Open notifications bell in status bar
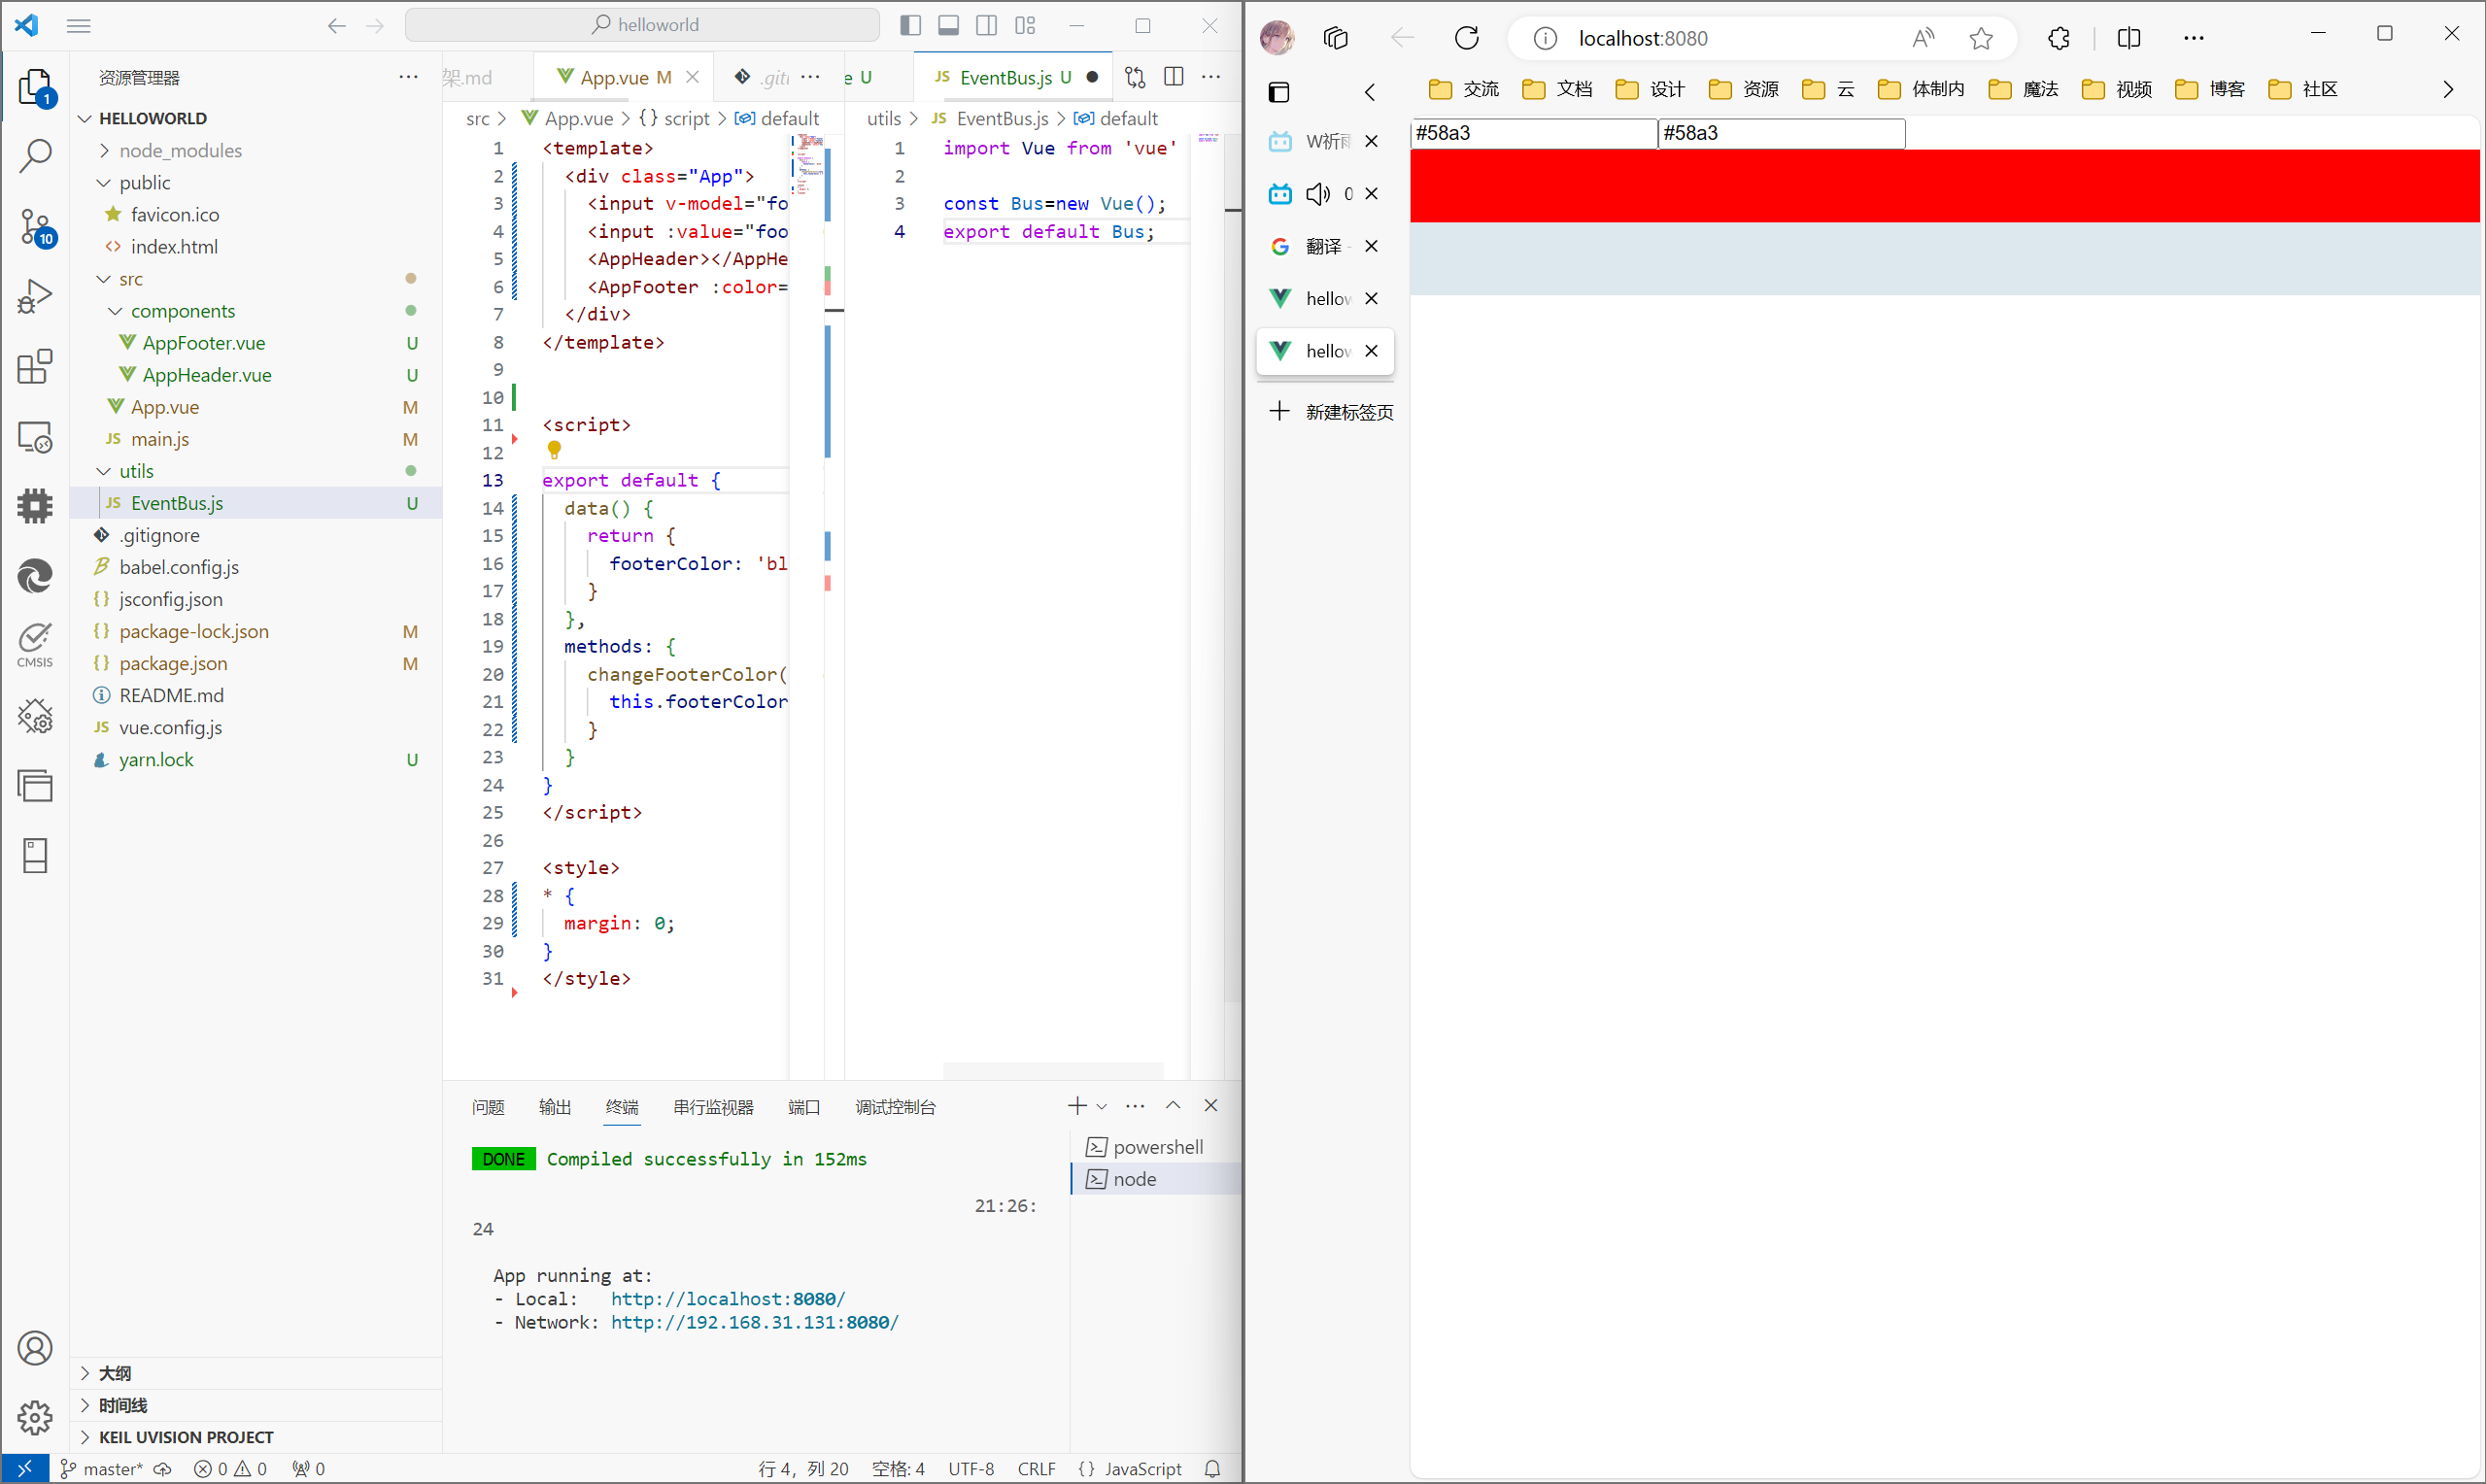The height and width of the screenshot is (1484, 2486). click(x=1212, y=1468)
